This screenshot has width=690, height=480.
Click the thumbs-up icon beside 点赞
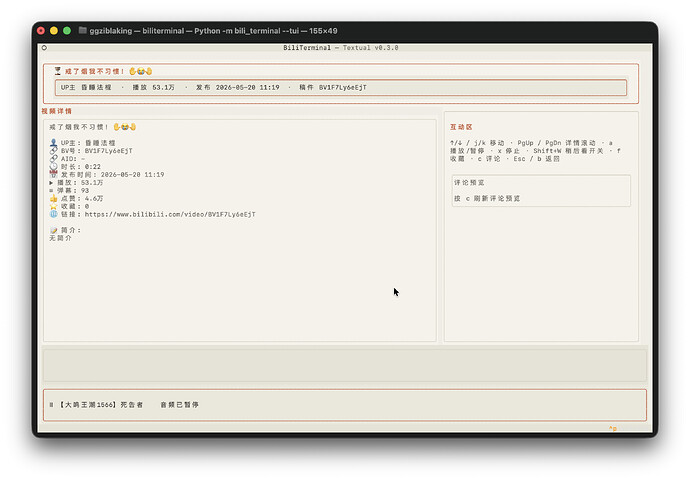[53, 198]
